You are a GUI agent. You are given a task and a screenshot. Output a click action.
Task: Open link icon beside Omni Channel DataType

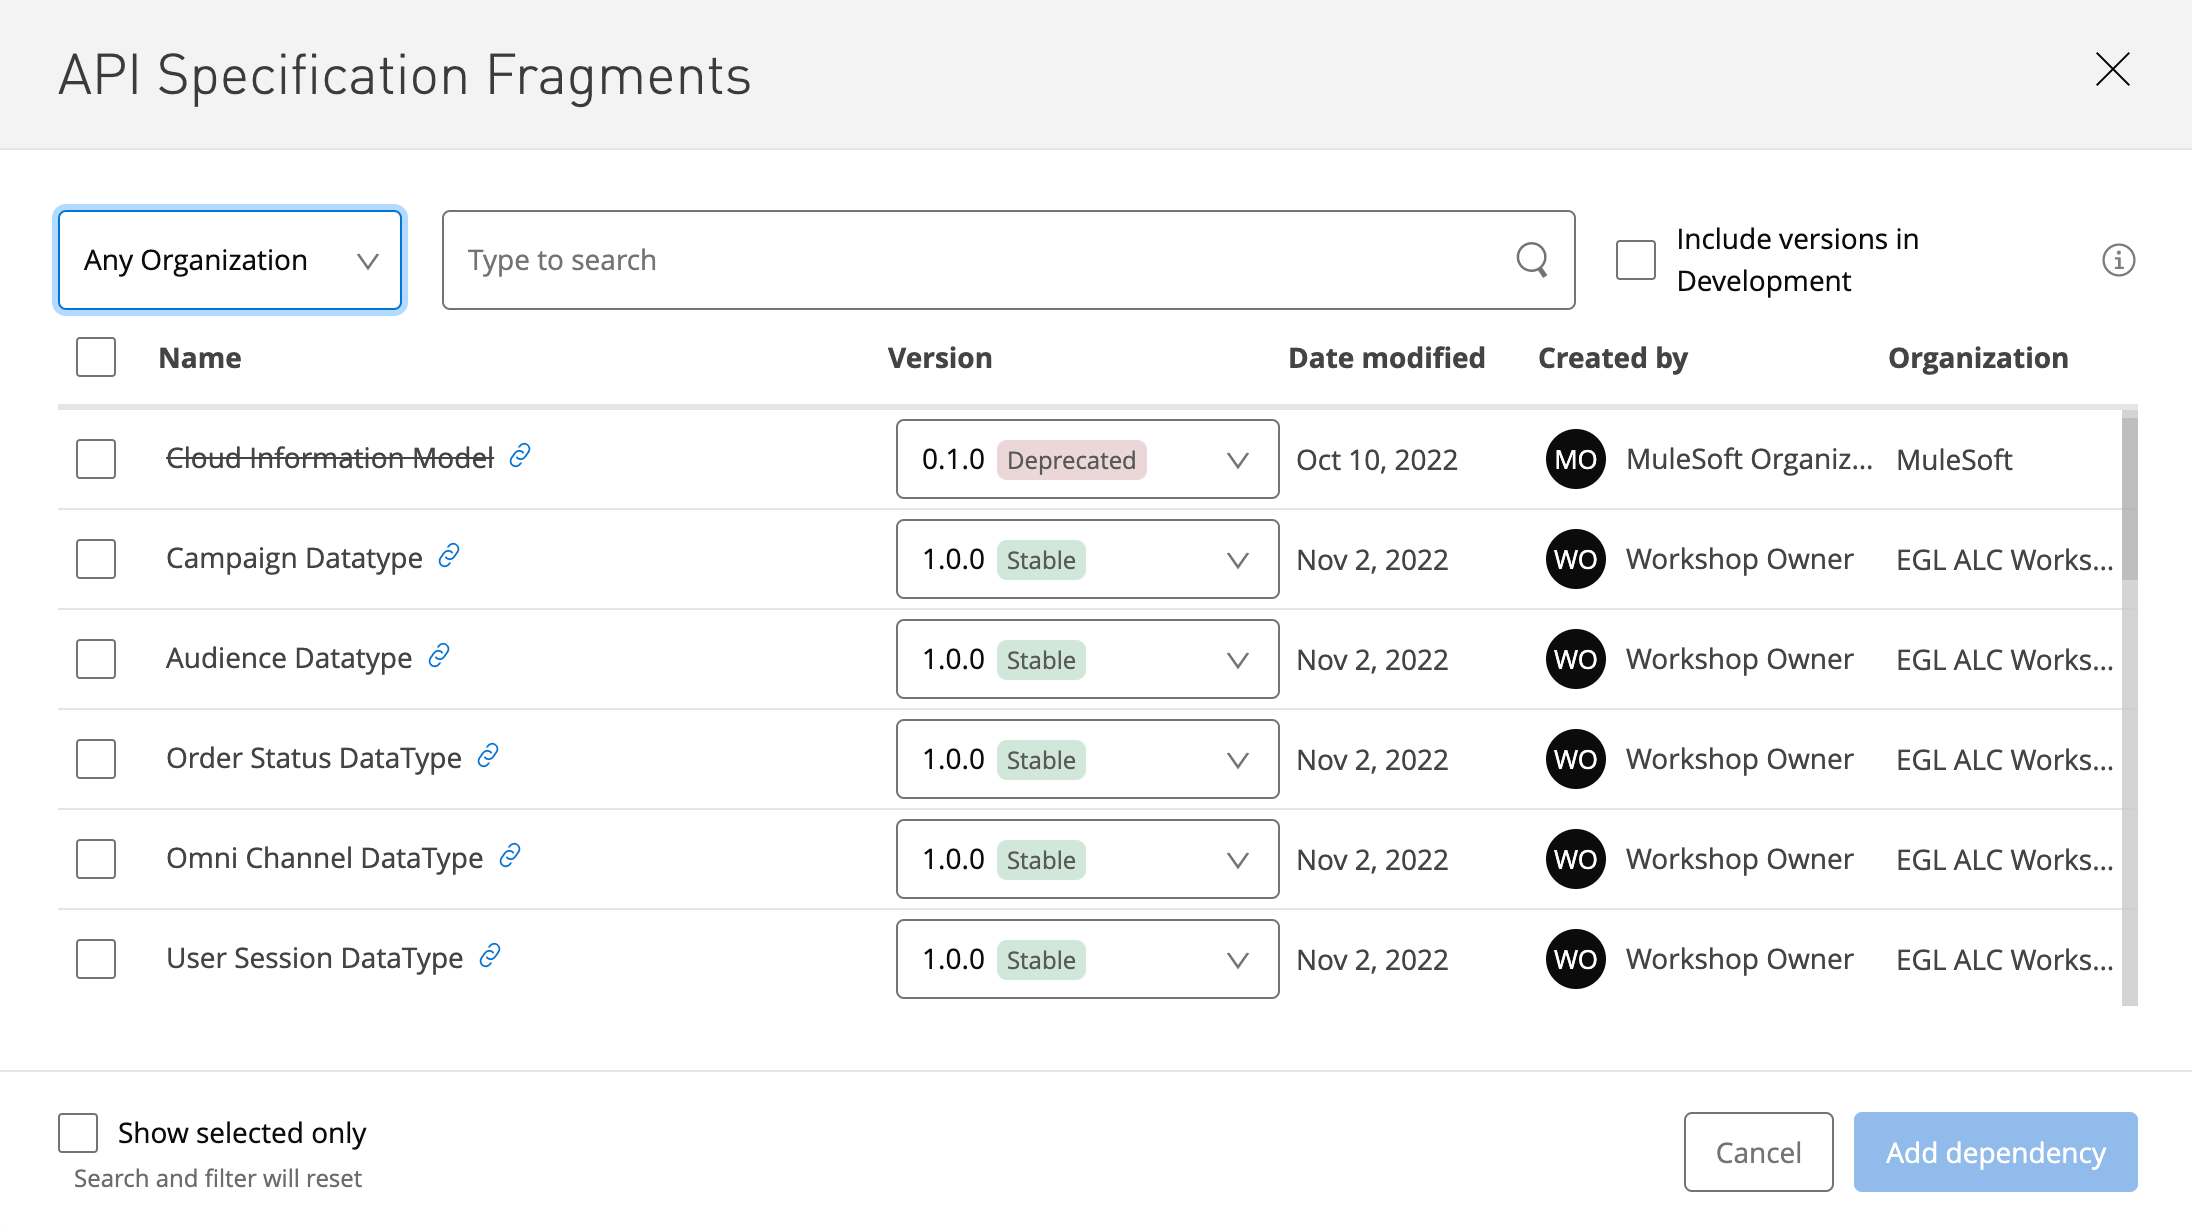[x=510, y=856]
